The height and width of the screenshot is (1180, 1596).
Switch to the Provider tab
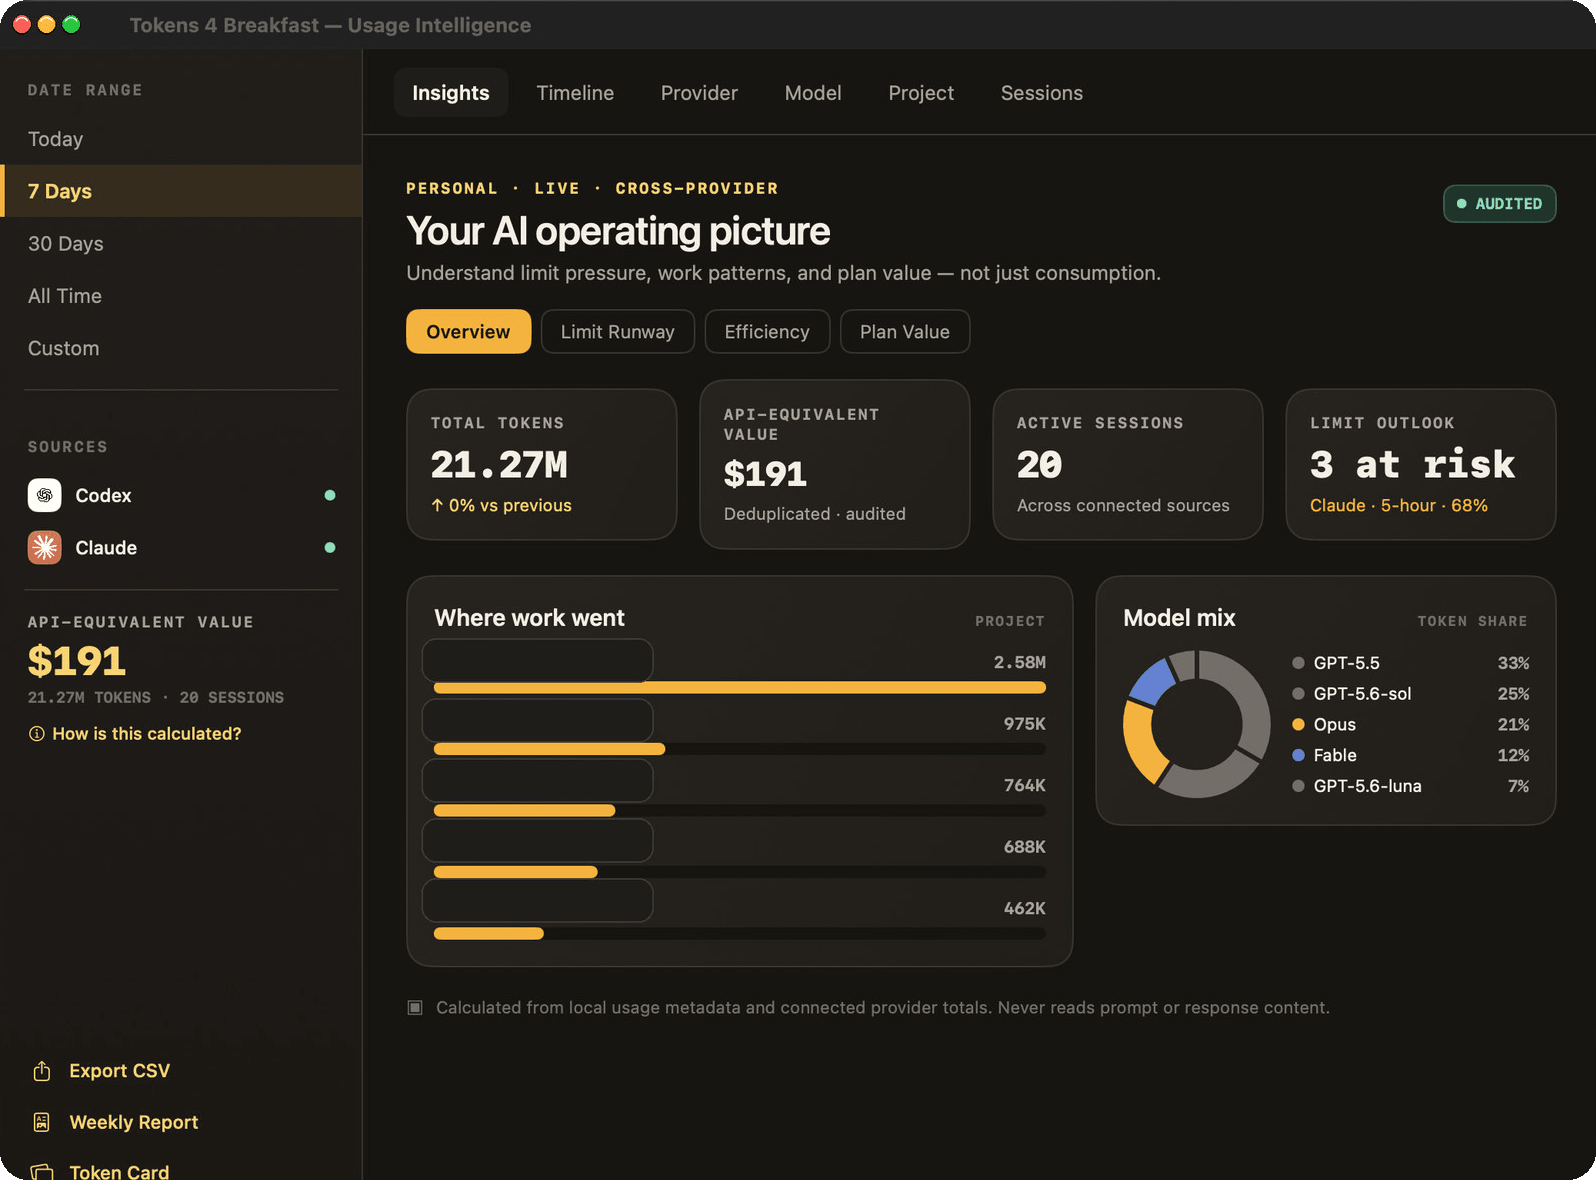coord(699,93)
